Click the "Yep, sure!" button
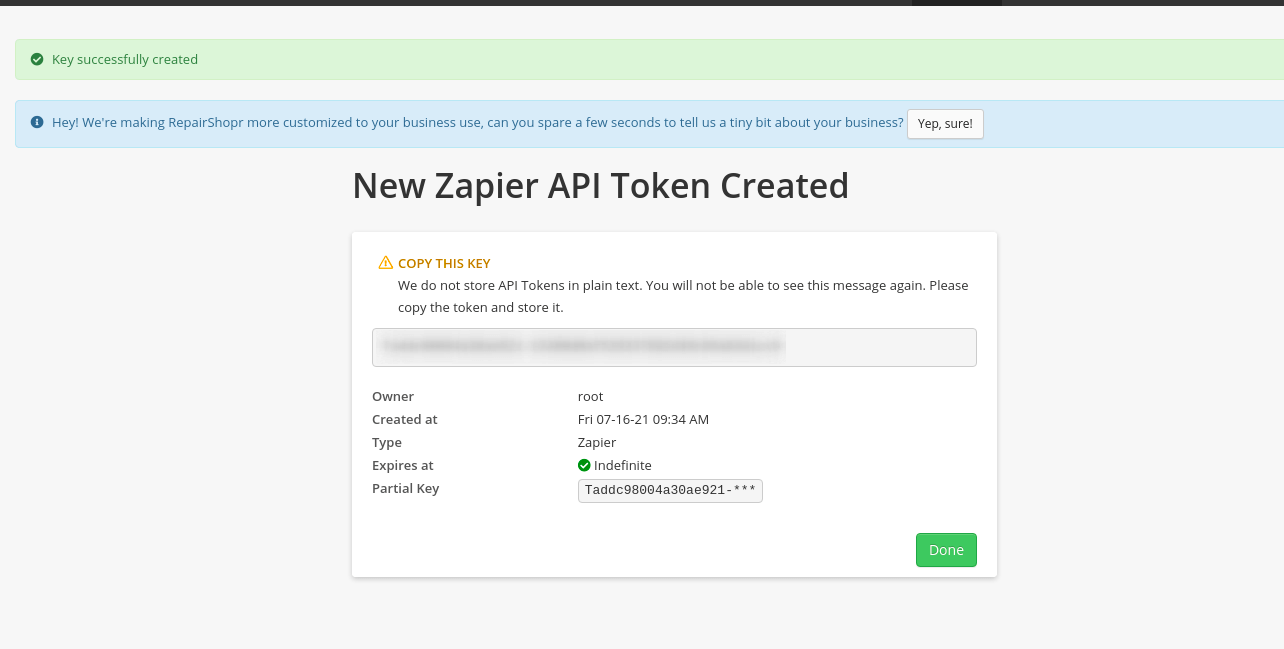The height and width of the screenshot is (649, 1284). pyautogui.click(x=945, y=123)
